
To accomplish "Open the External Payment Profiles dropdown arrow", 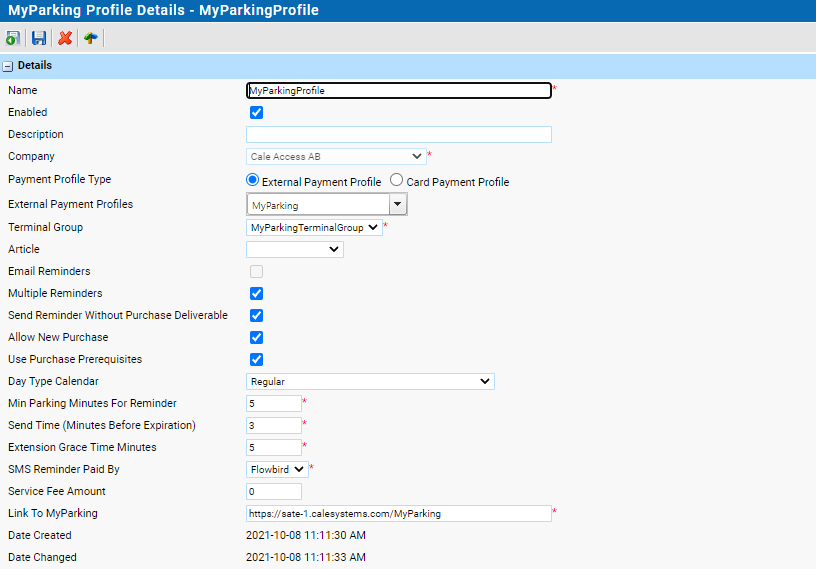I will click(398, 204).
